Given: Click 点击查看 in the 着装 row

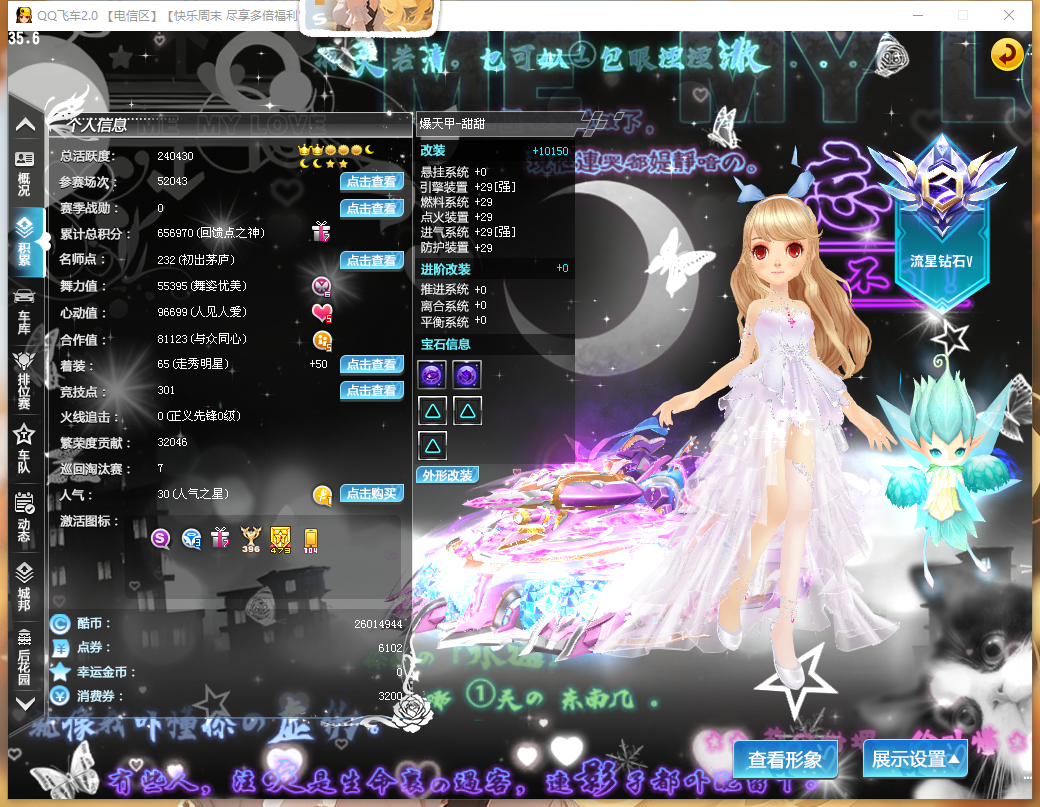Looking at the screenshot, I should [x=372, y=364].
